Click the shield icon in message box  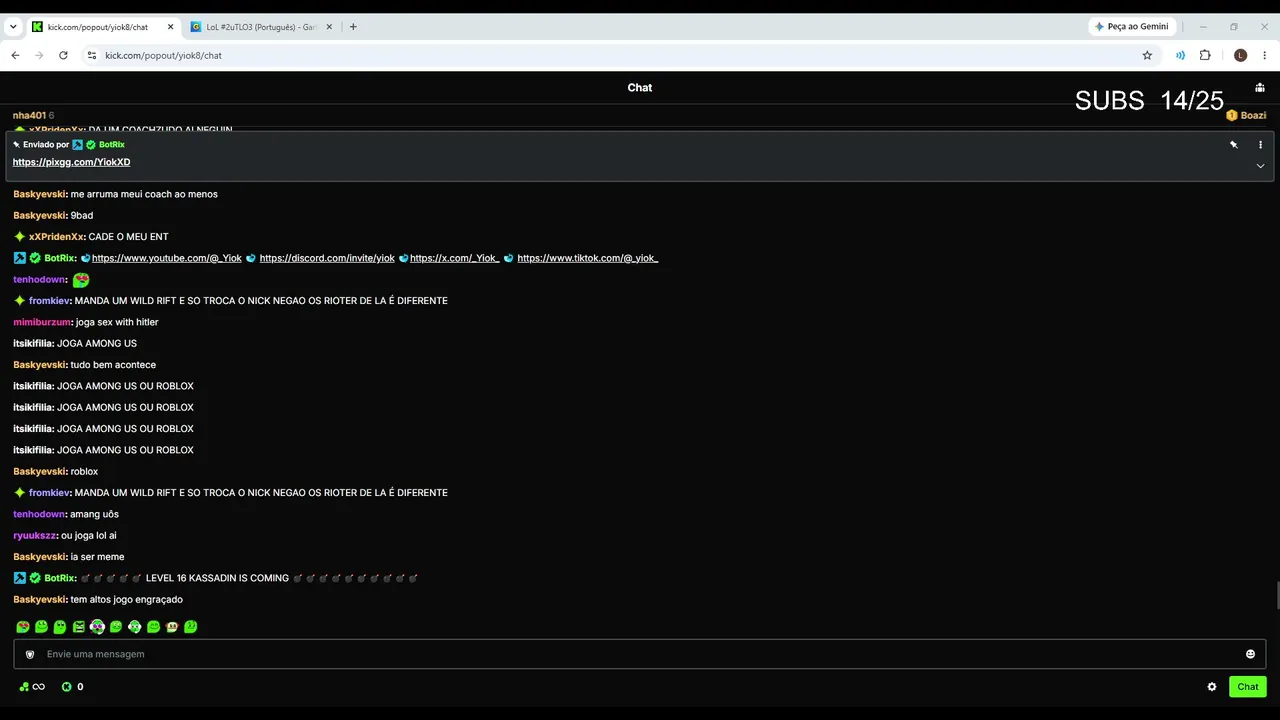point(30,654)
